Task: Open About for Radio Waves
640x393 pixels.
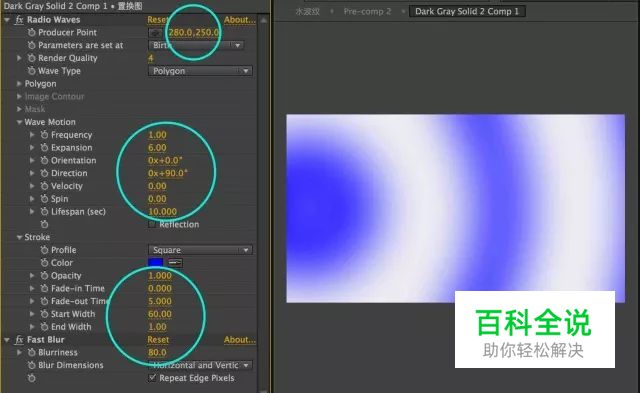Action: point(240,20)
